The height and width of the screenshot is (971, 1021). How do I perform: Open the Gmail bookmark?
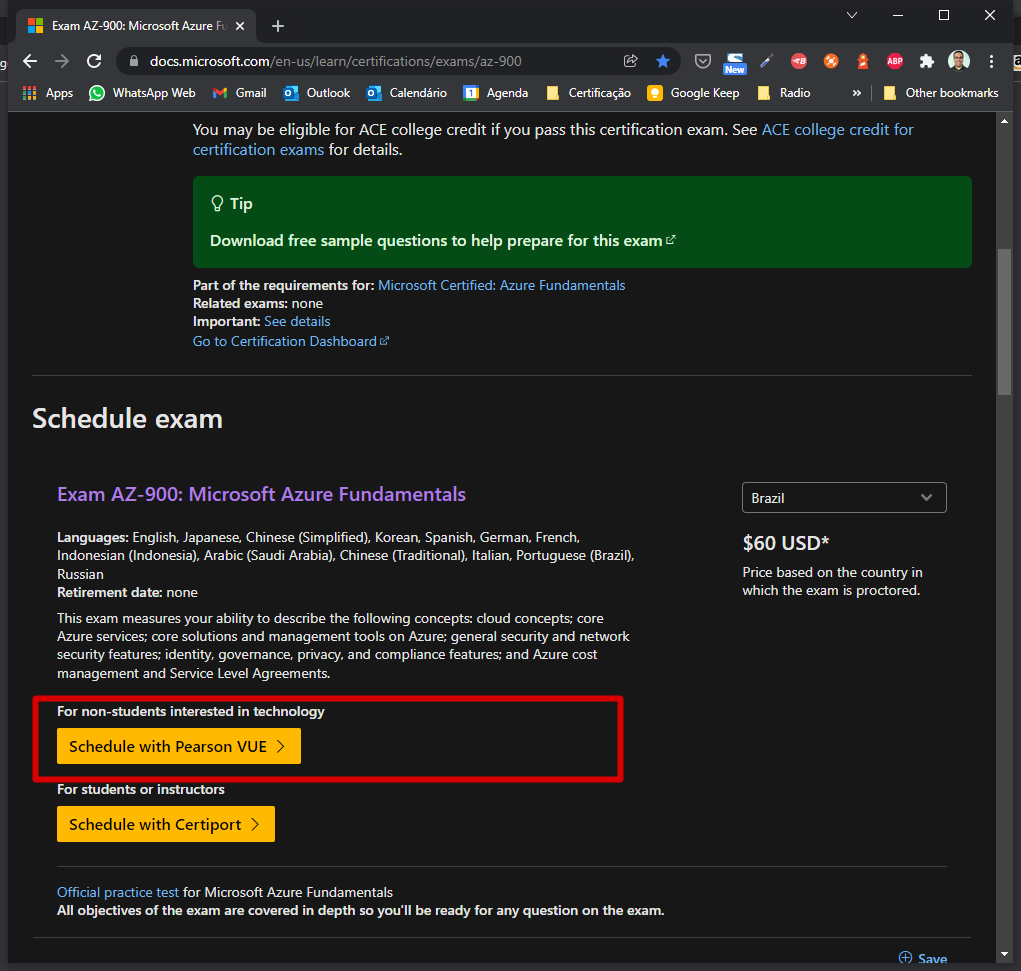click(240, 93)
